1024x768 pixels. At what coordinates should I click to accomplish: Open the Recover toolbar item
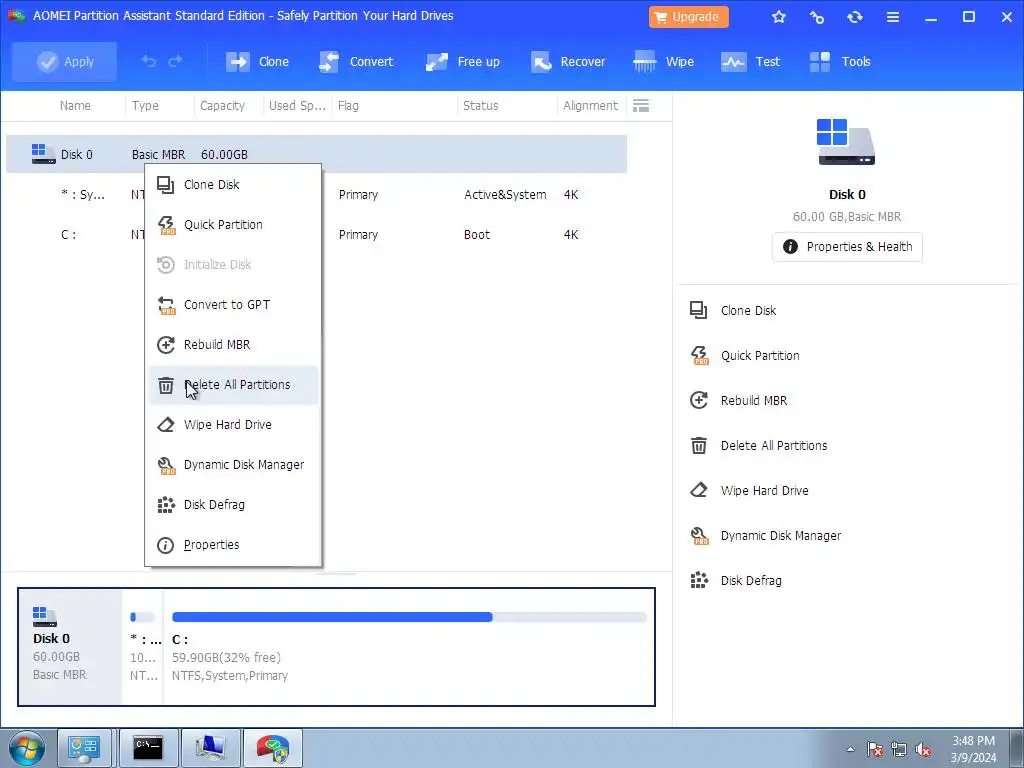tap(568, 61)
